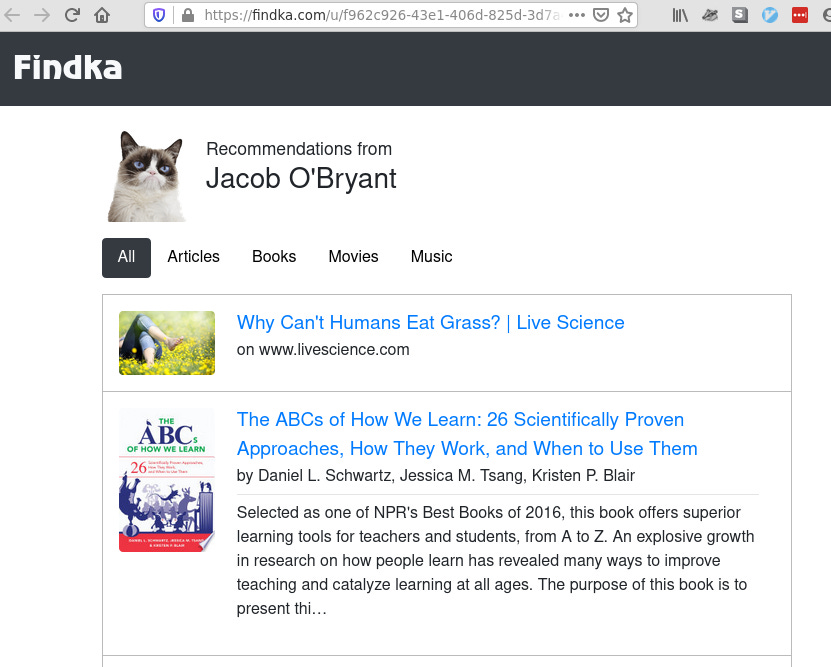Viewport: 831px width, 667px height.
Task: Click the authors line 'by Daniel L. Schwartz'
Action: pyautogui.click(x=436, y=476)
